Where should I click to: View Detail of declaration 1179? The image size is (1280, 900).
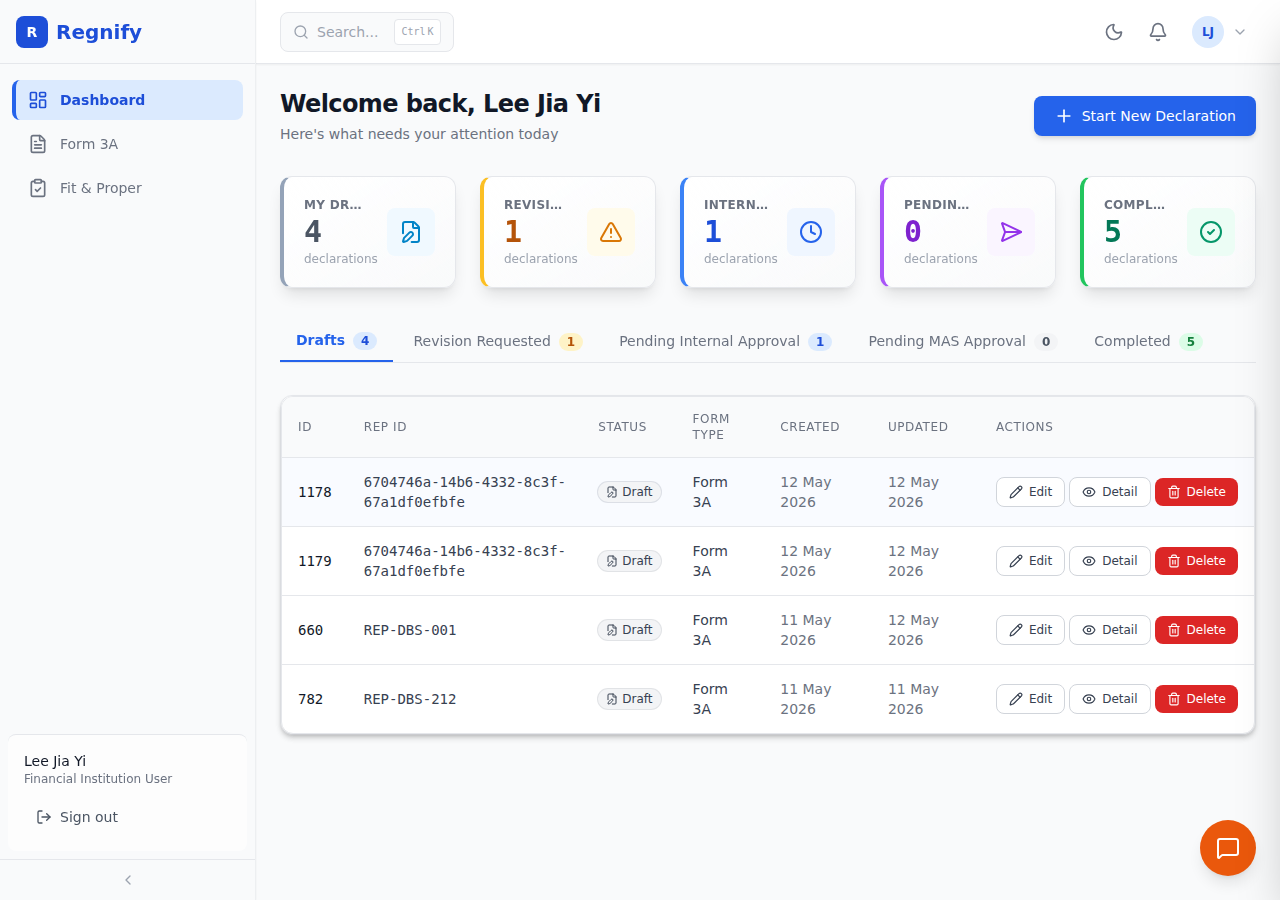[1110, 561]
